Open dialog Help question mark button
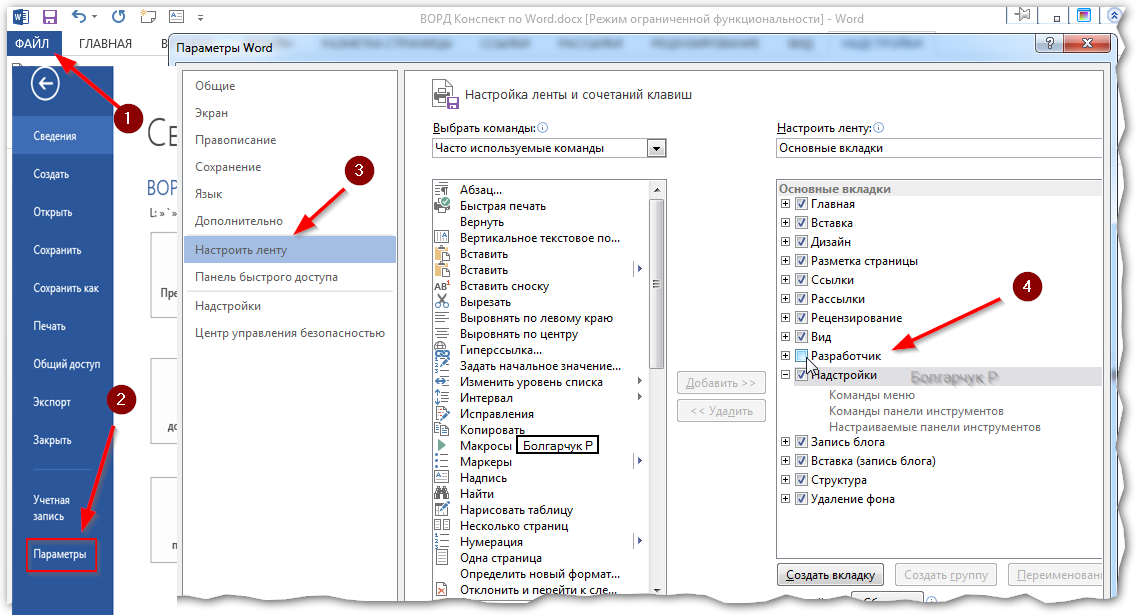 point(1049,44)
